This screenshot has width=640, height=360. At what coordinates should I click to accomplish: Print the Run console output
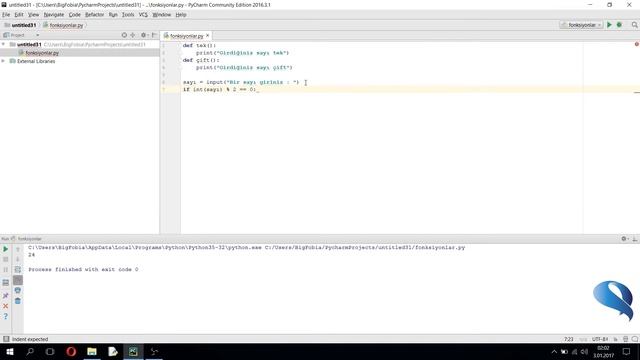point(18,291)
